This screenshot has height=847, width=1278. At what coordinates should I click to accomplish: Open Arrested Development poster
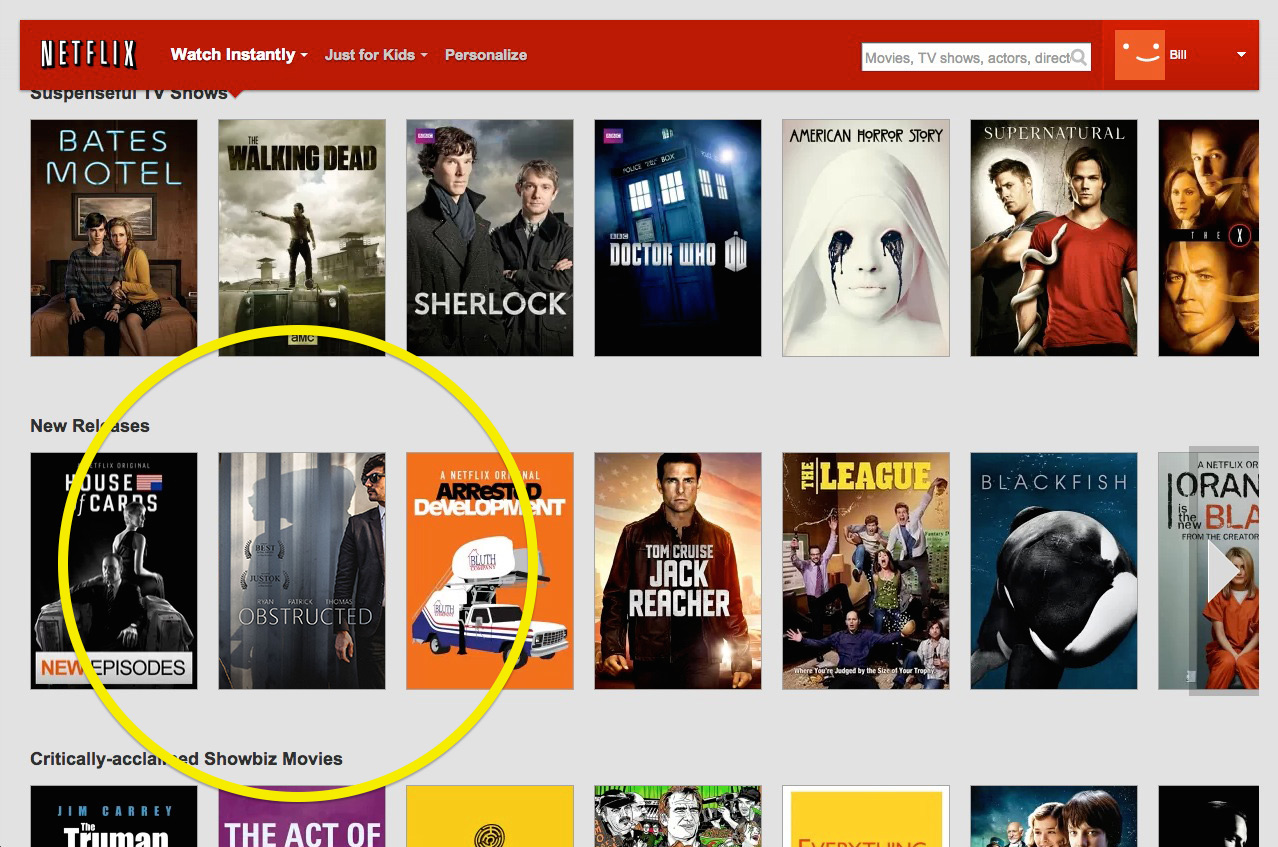pos(490,571)
